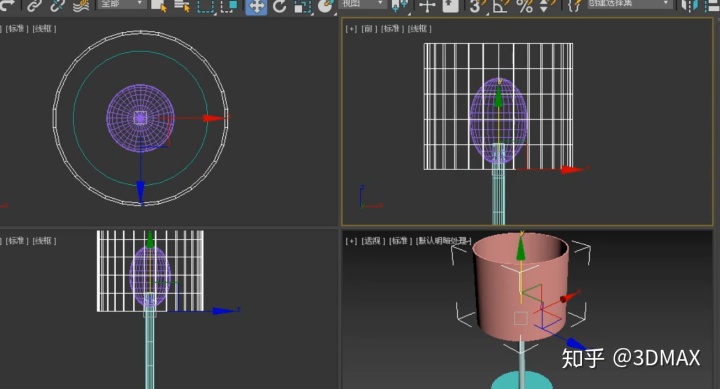Click blue axis arrow in top viewport
The height and width of the screenshot is (389, 720).
pyautogui.click(x=141, y=192)
